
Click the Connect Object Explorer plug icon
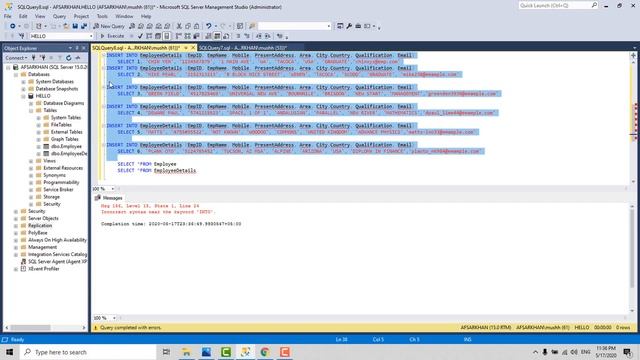(x=33, y=58)
